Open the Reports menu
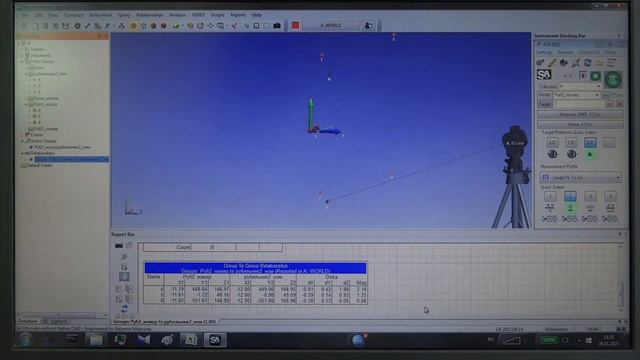 [x=238, y=15]
